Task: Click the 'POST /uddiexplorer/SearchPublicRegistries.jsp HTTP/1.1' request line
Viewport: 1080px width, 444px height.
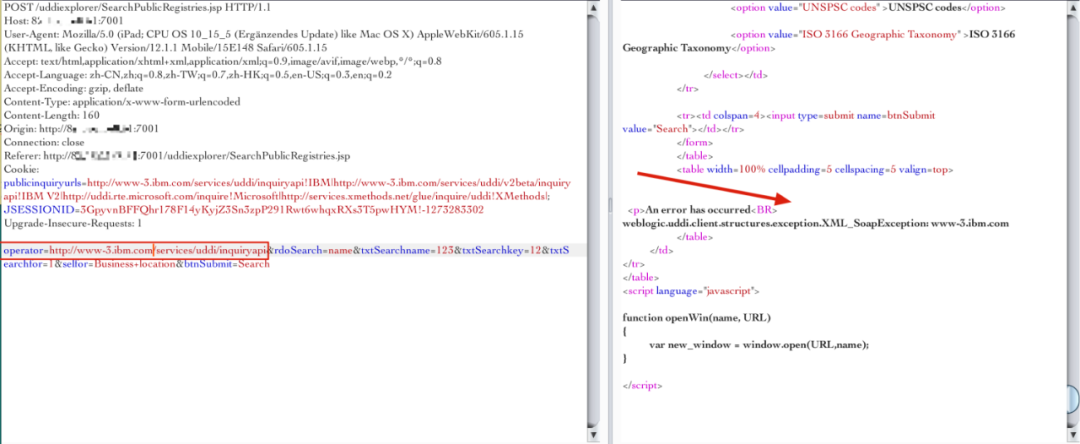Action: tap(136, 8)
